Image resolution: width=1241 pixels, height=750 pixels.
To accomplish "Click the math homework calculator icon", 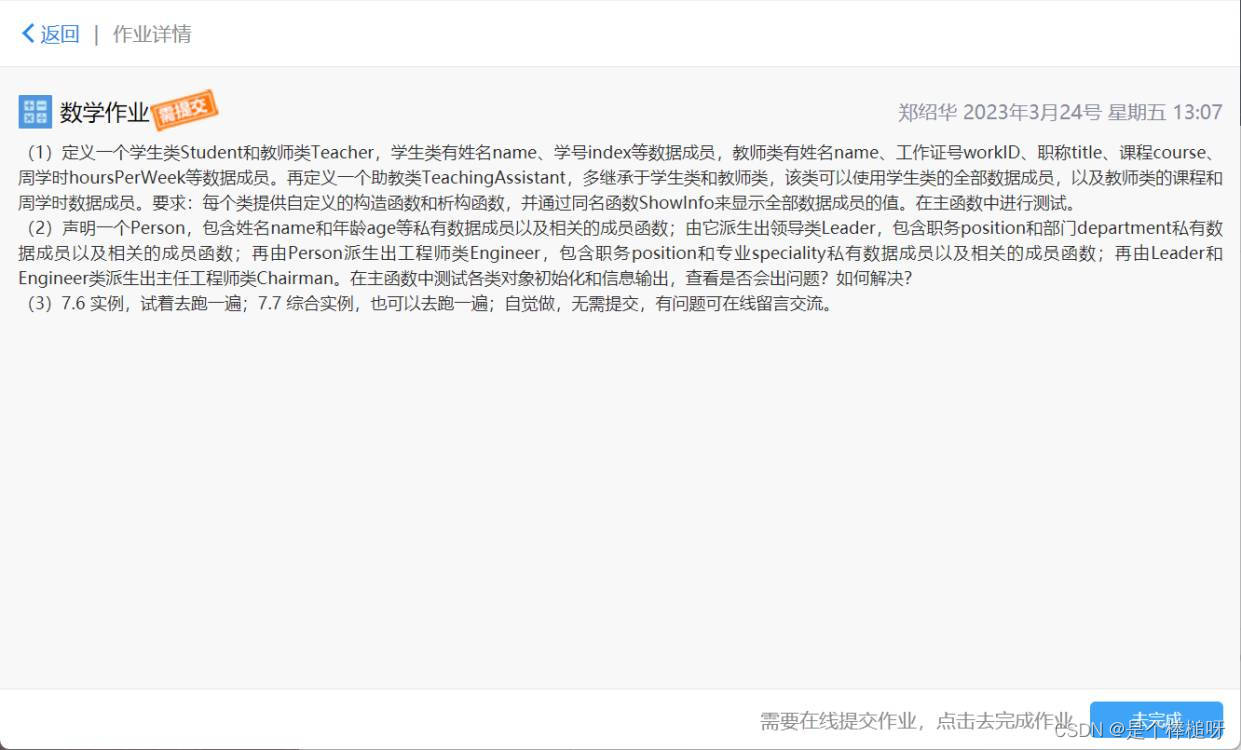I will click(x=35, y=112).
